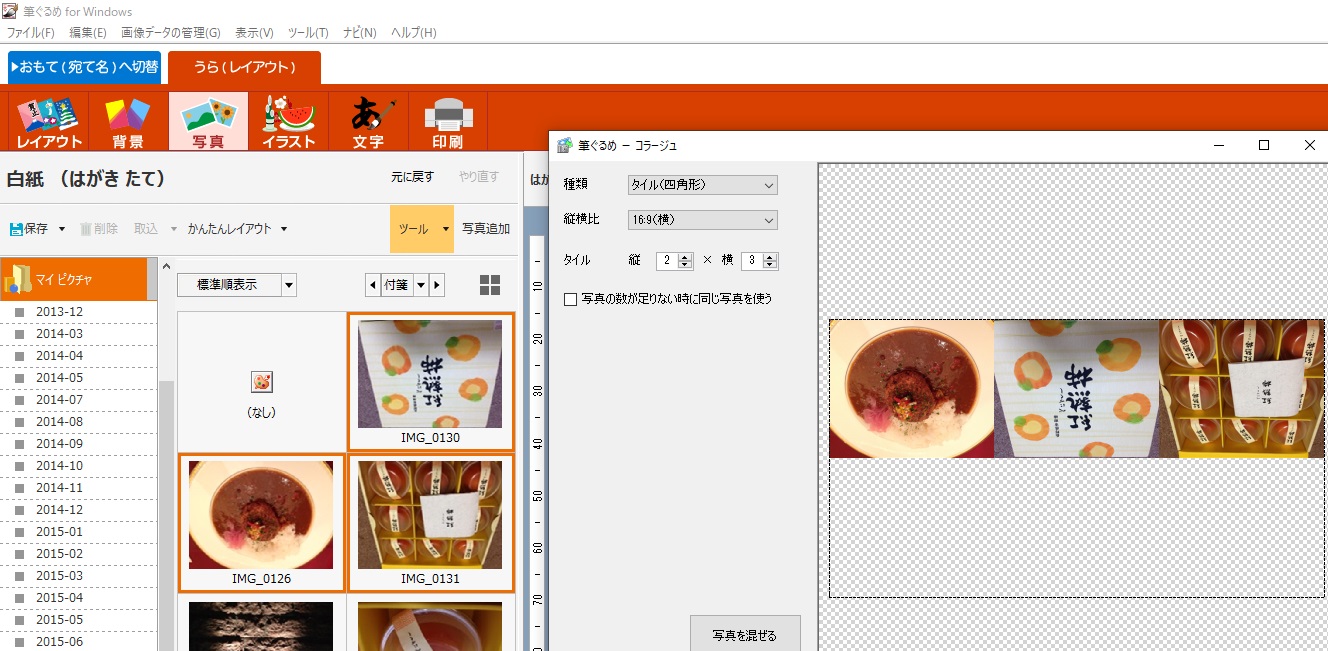Open the イラスト illustration tool
1328x651 pixels.
pos(288,121)
